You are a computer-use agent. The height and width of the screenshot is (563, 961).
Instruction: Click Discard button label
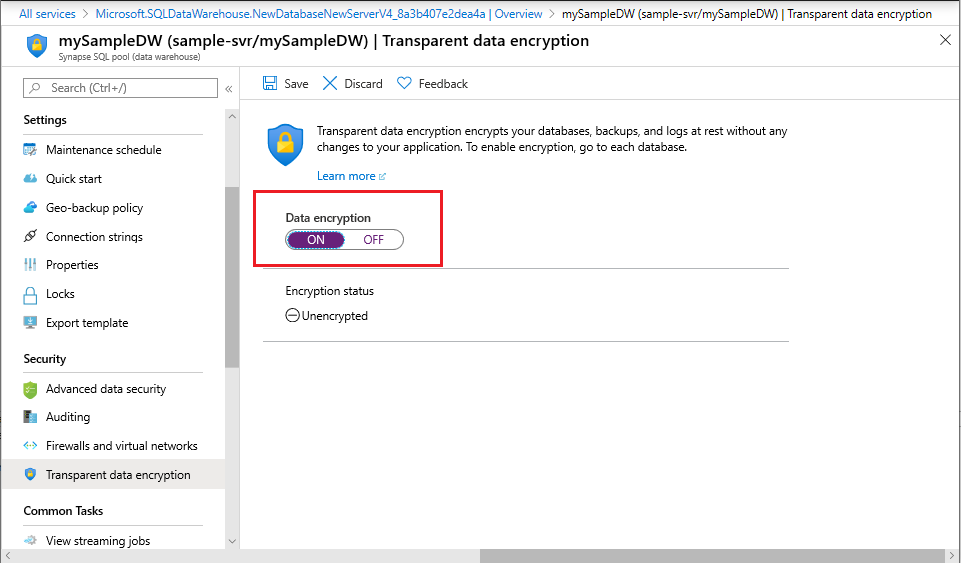tap(363, 83)
